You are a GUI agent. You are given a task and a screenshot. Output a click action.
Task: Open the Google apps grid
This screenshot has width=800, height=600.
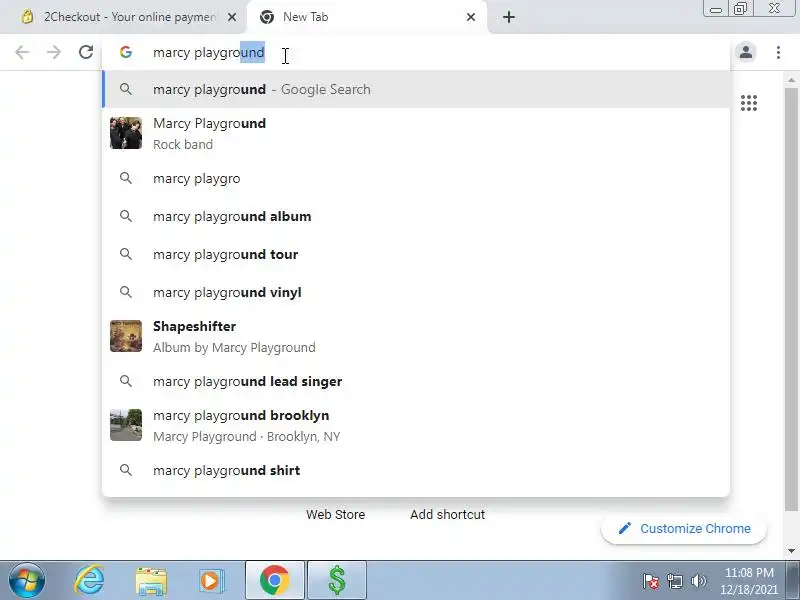(x=748, y=103)
